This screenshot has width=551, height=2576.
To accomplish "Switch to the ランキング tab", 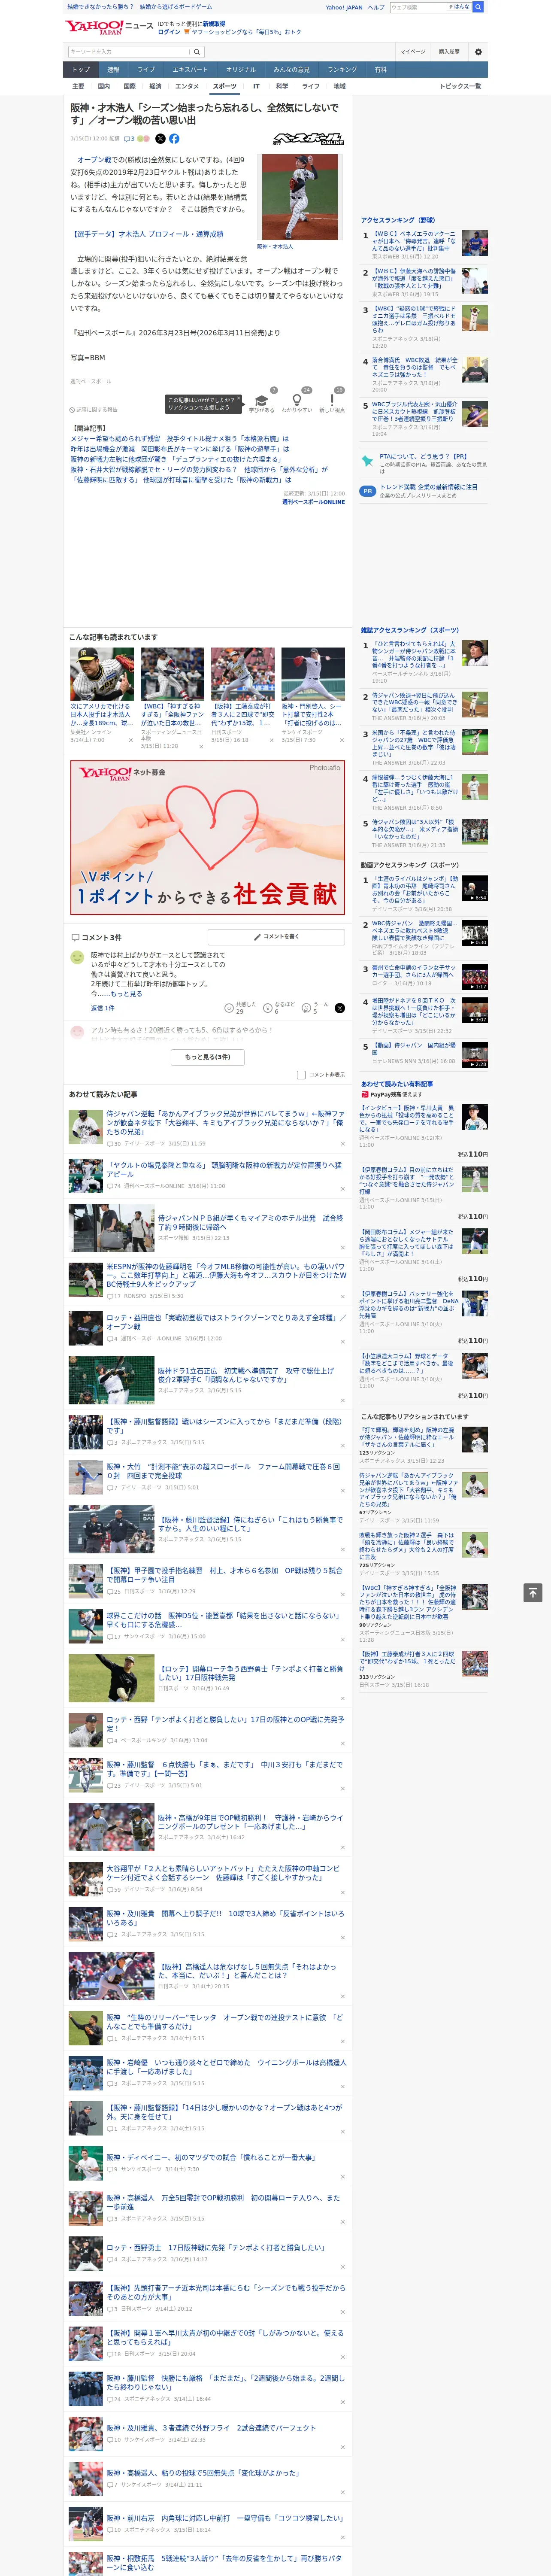I will click(x=342, y=70).
